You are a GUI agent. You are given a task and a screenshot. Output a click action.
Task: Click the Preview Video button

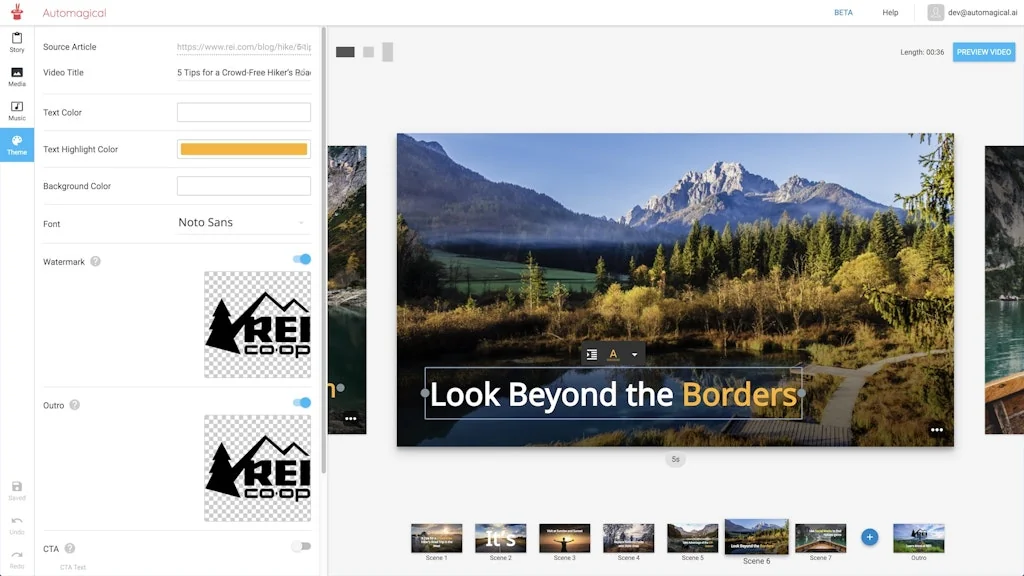(x=983, y=52)
